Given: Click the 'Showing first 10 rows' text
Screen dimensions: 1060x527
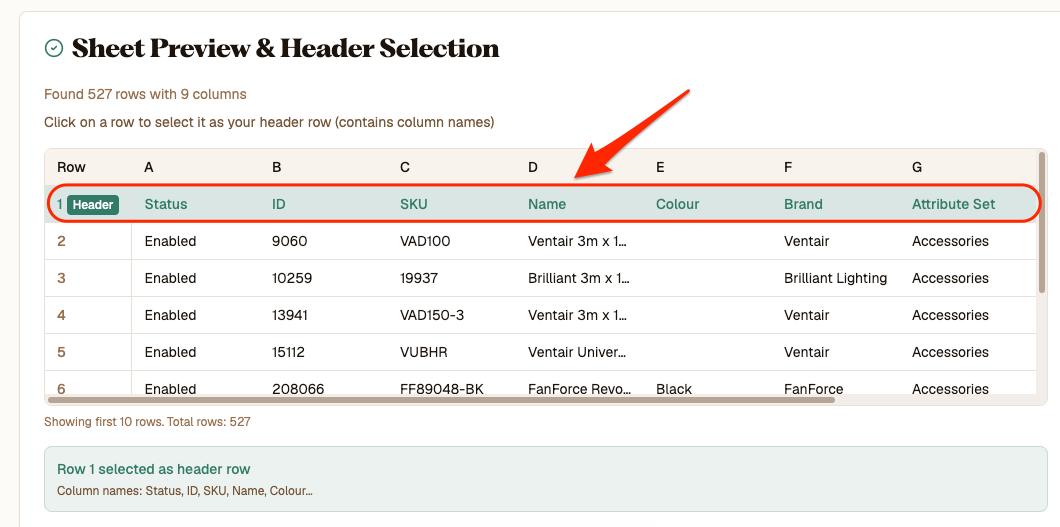Looking at the screenshot, I should pyautogui.click(x=147, y=422).
